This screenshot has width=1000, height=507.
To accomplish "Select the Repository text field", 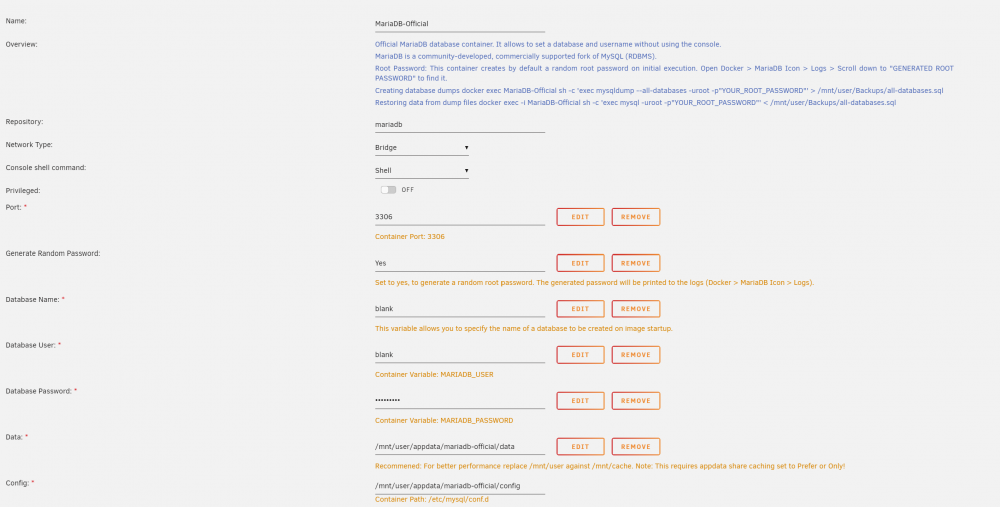I will point(460,125).
